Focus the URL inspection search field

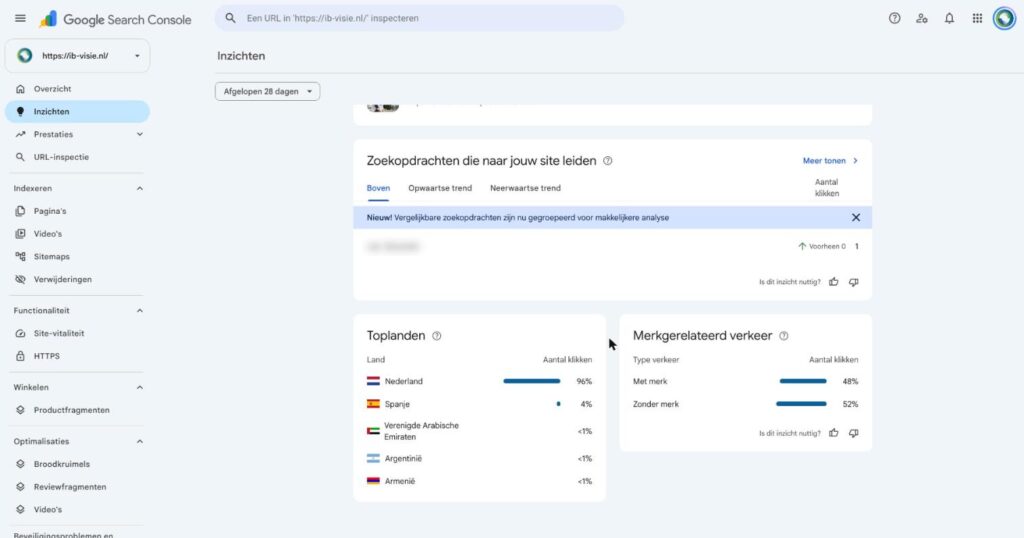(x=419, y=18)
